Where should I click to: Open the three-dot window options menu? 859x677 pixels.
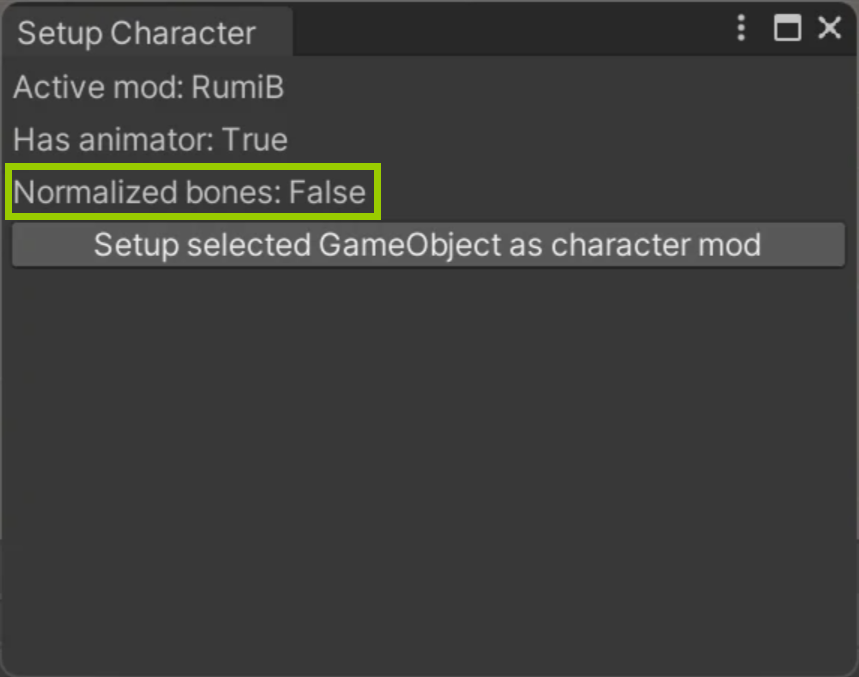[x=741, y=27]
